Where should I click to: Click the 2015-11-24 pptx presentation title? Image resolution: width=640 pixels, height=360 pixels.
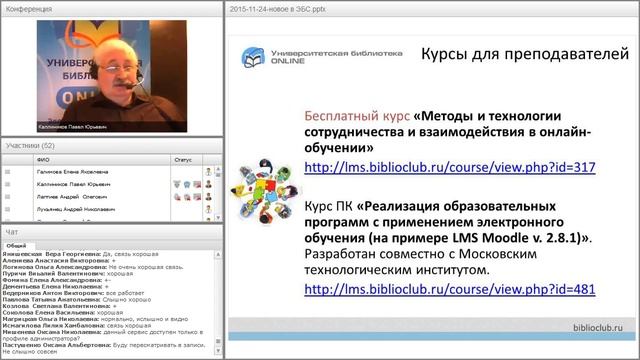pyautogui.click(x=278, y=9)
